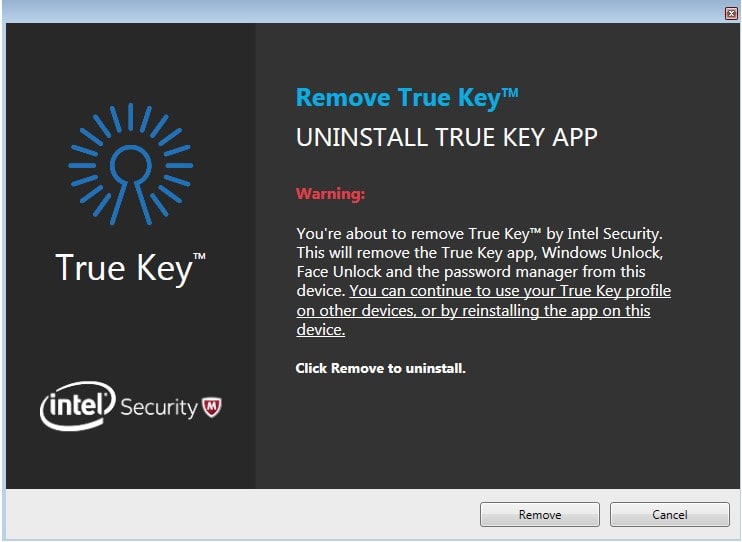The image size is (742, 542).
Task: Click the window title bar
Action: coord(364,13)
